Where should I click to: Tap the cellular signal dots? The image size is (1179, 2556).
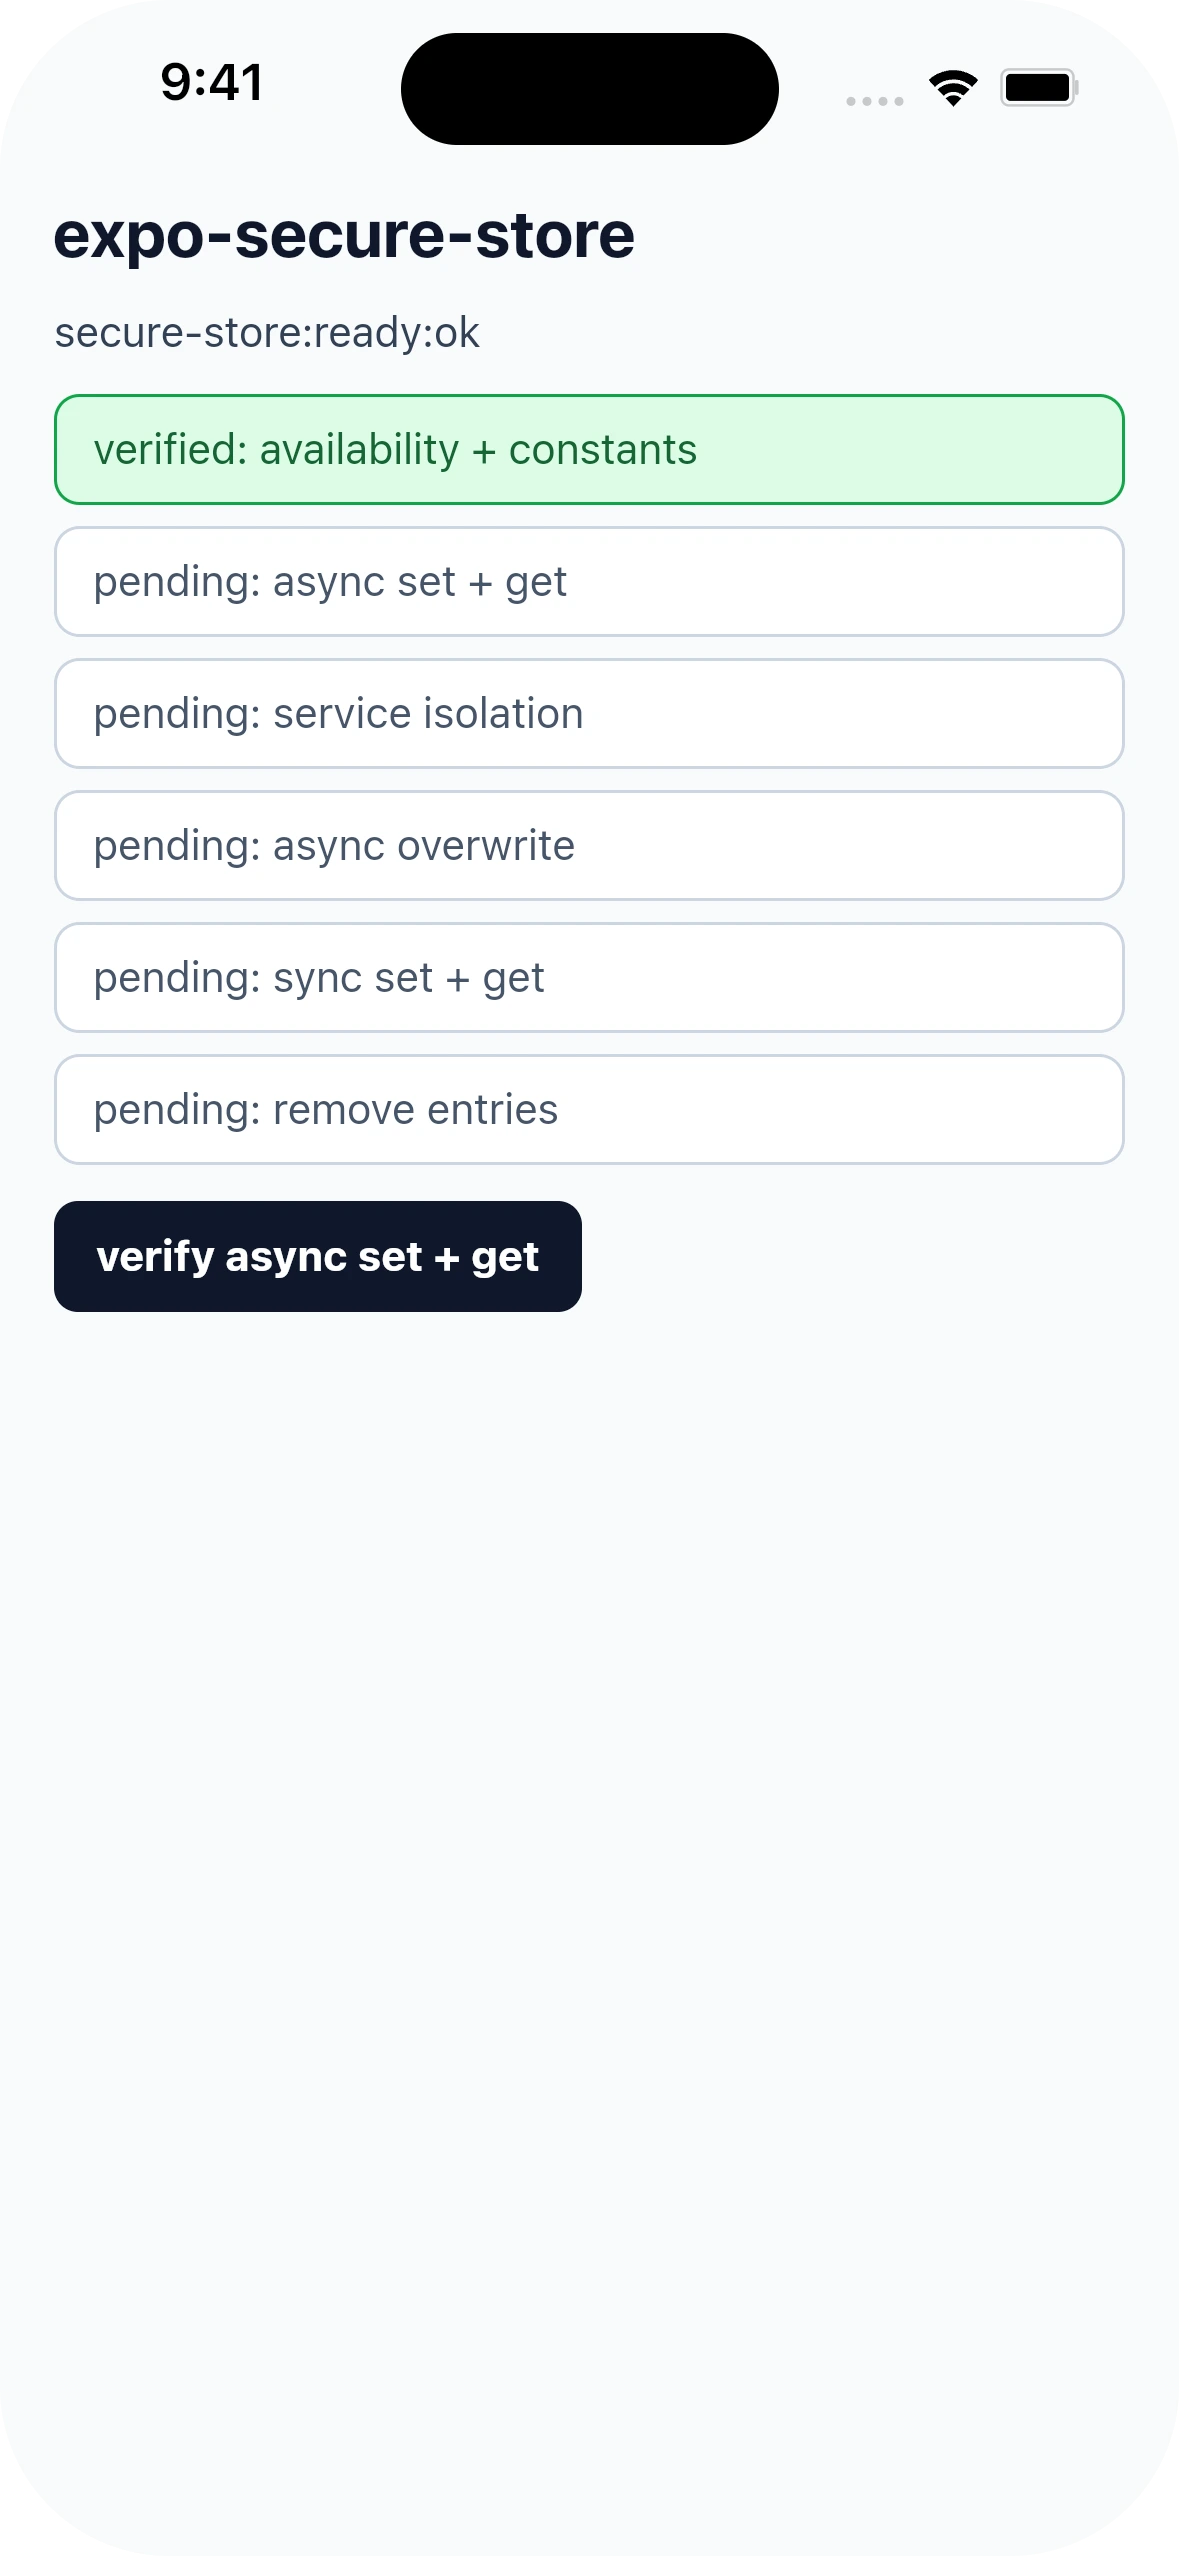coord(875,101)
